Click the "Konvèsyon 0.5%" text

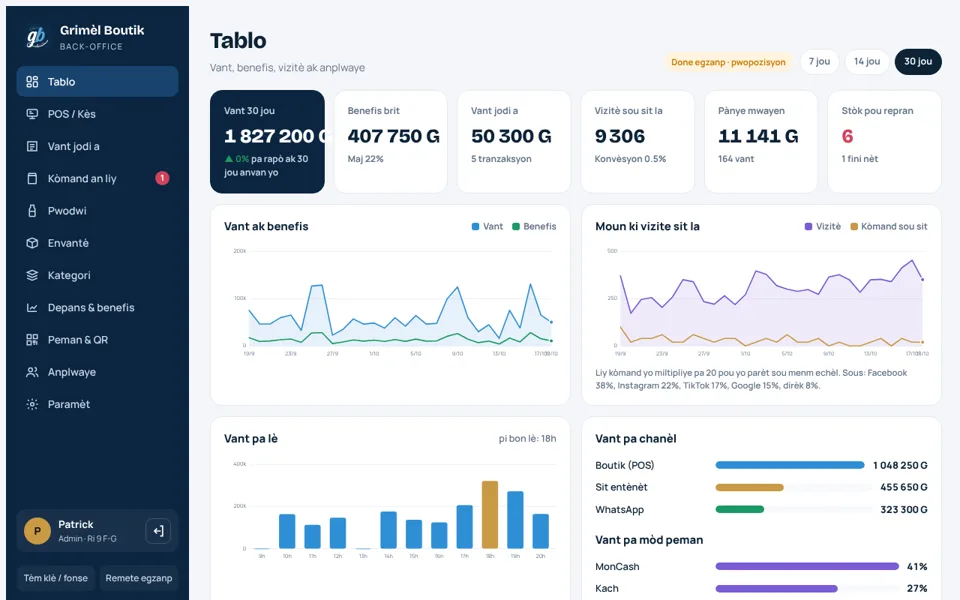pyautogui.click(x=630, y=159)
